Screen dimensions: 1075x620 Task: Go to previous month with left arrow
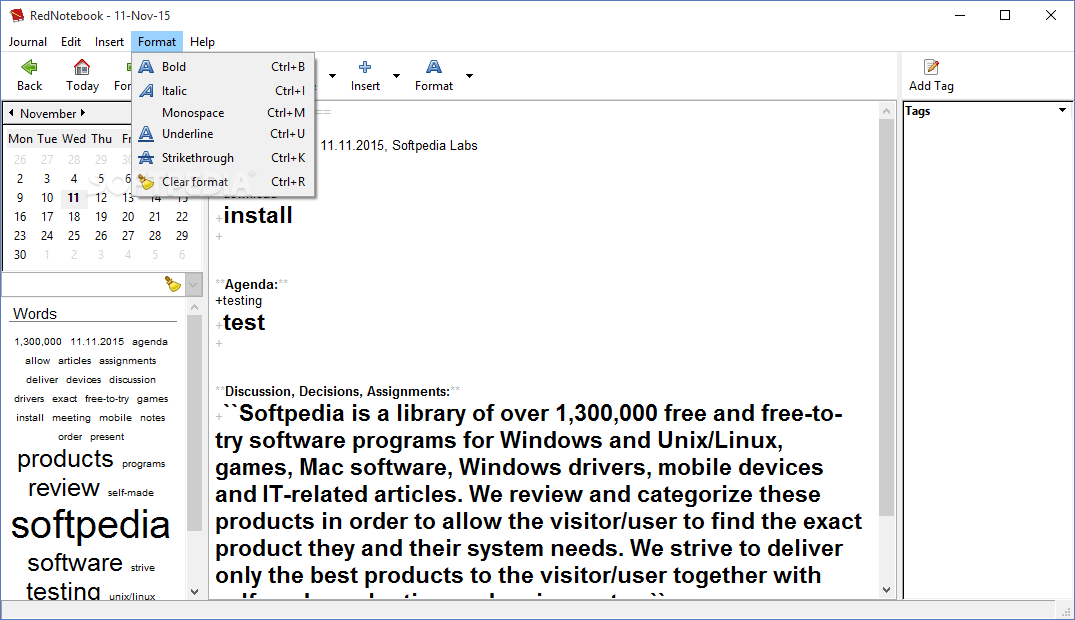point(11,113)
